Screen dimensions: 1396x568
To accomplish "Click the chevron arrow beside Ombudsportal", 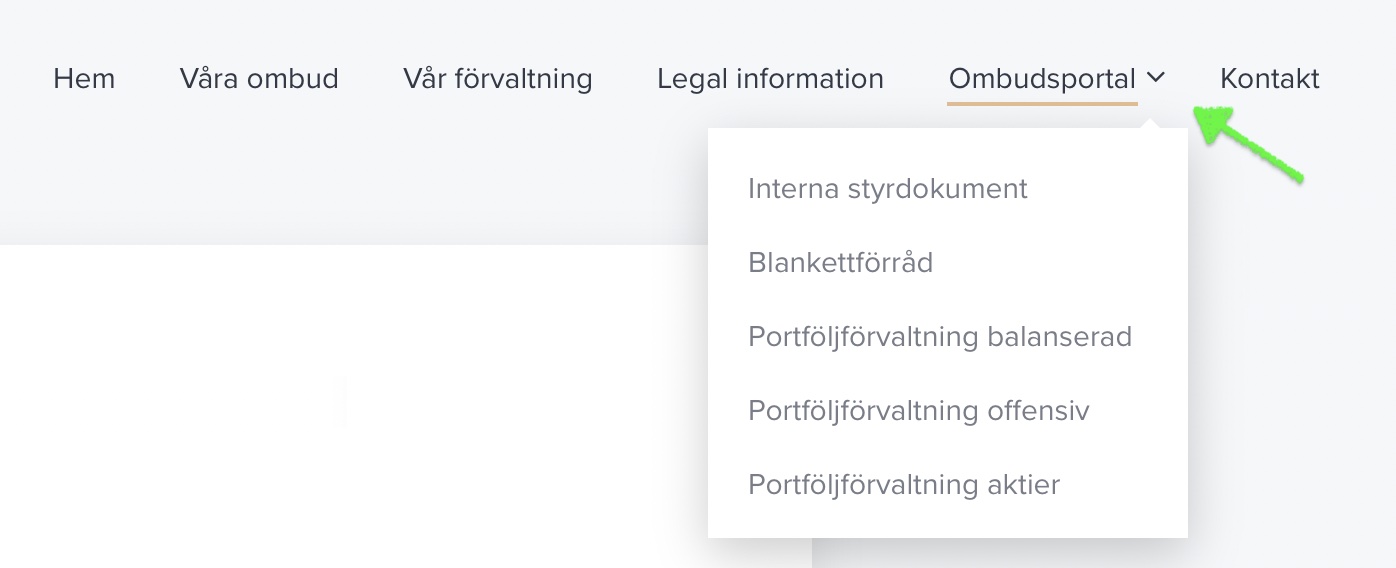I will 1156,78.
